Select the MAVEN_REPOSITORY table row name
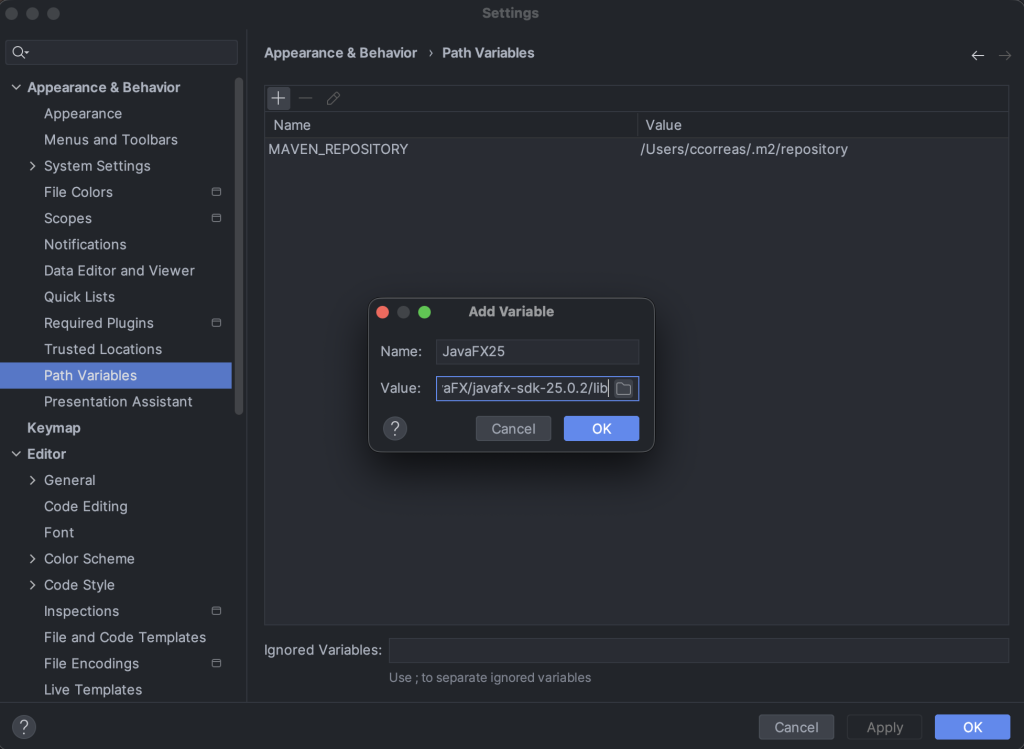 (x=338, y=150)
